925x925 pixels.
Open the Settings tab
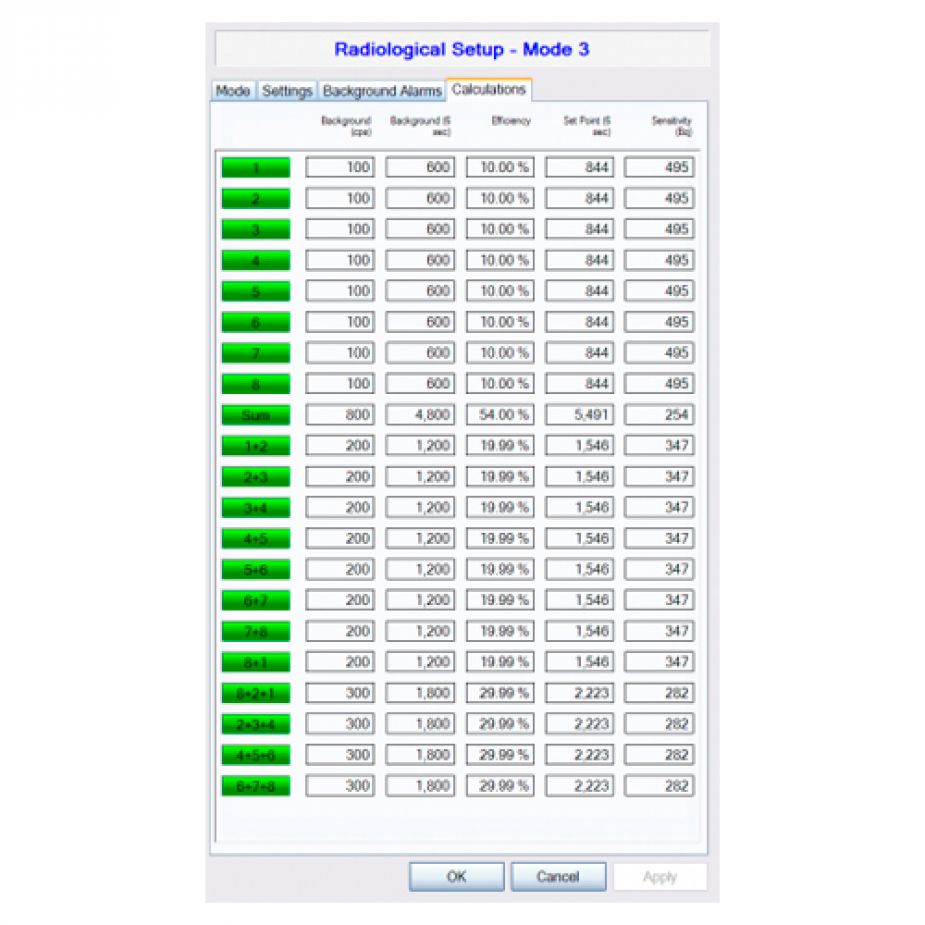pos(287,91)
